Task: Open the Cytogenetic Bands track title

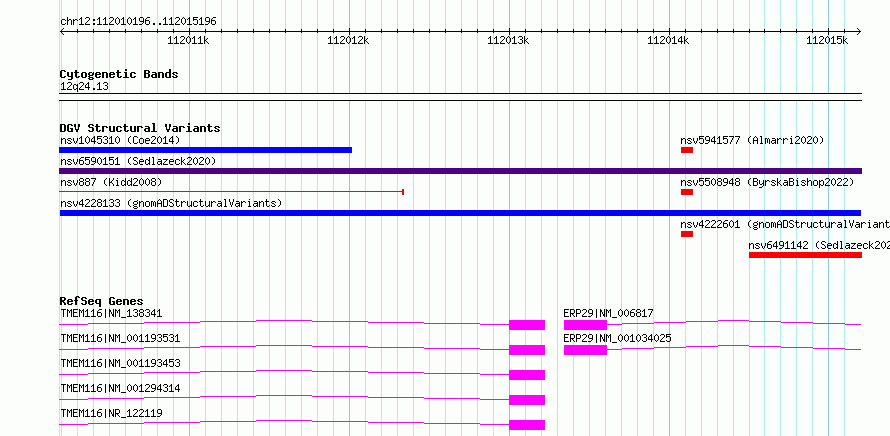Action: 119,74
